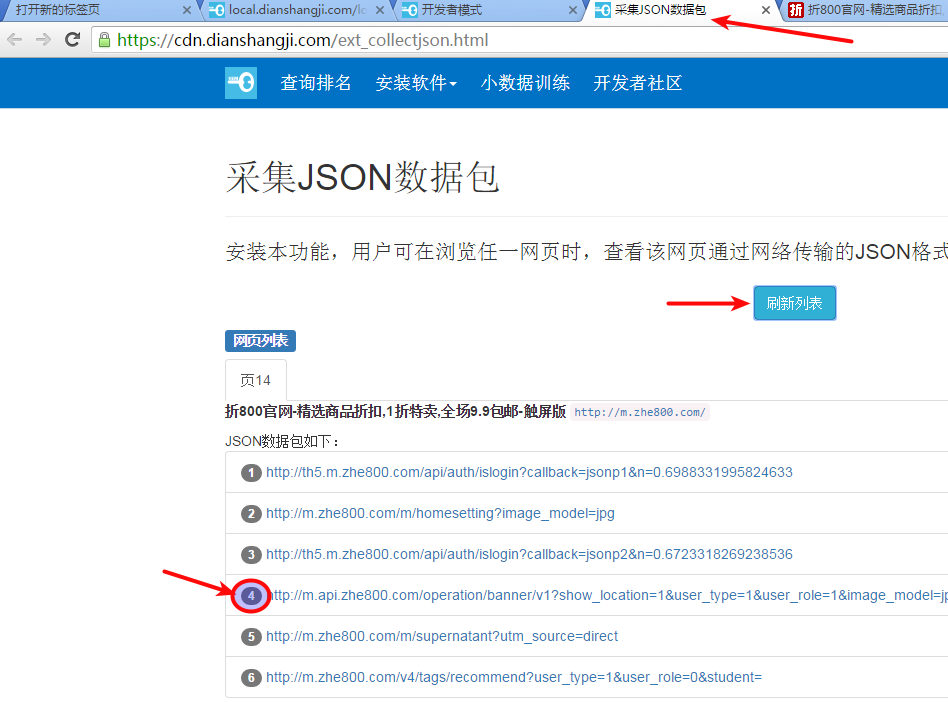Close the 打开新的标签页 browser tab
Image resolution: width=948 pixels, height=702 pixels.
[187, 10]
